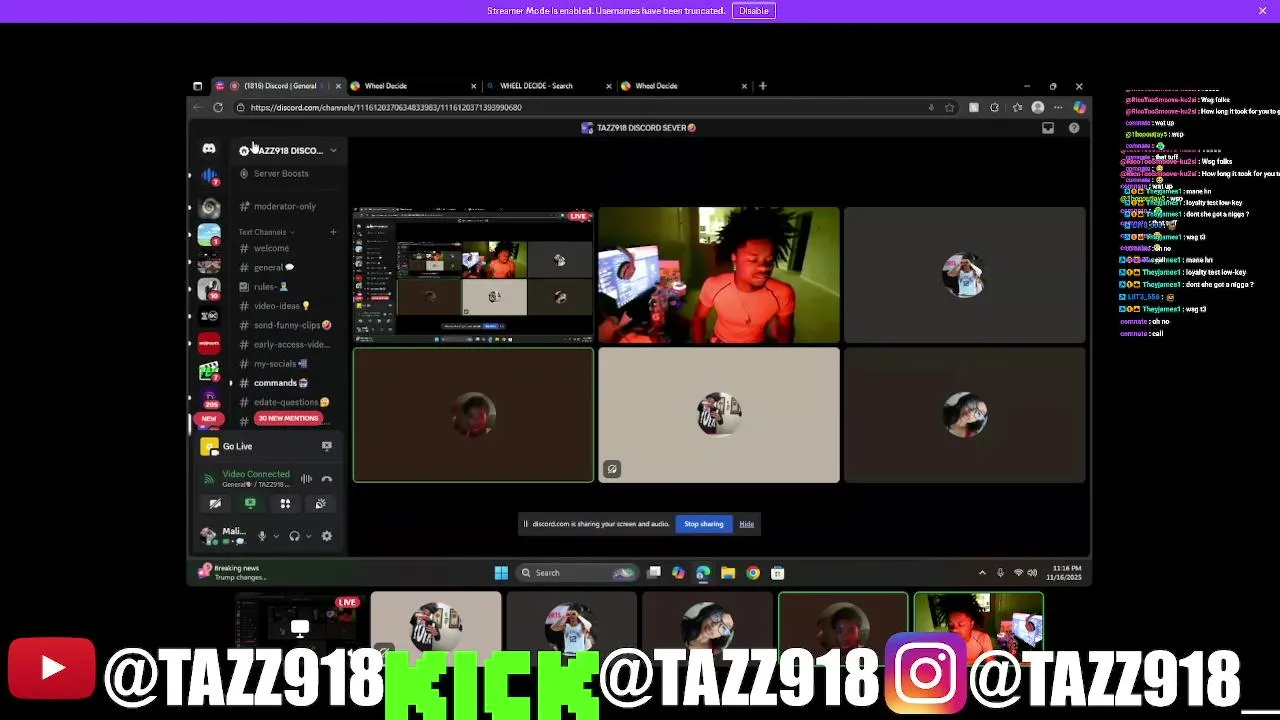
Task: Reload the browser page
Action: point(218,107)
